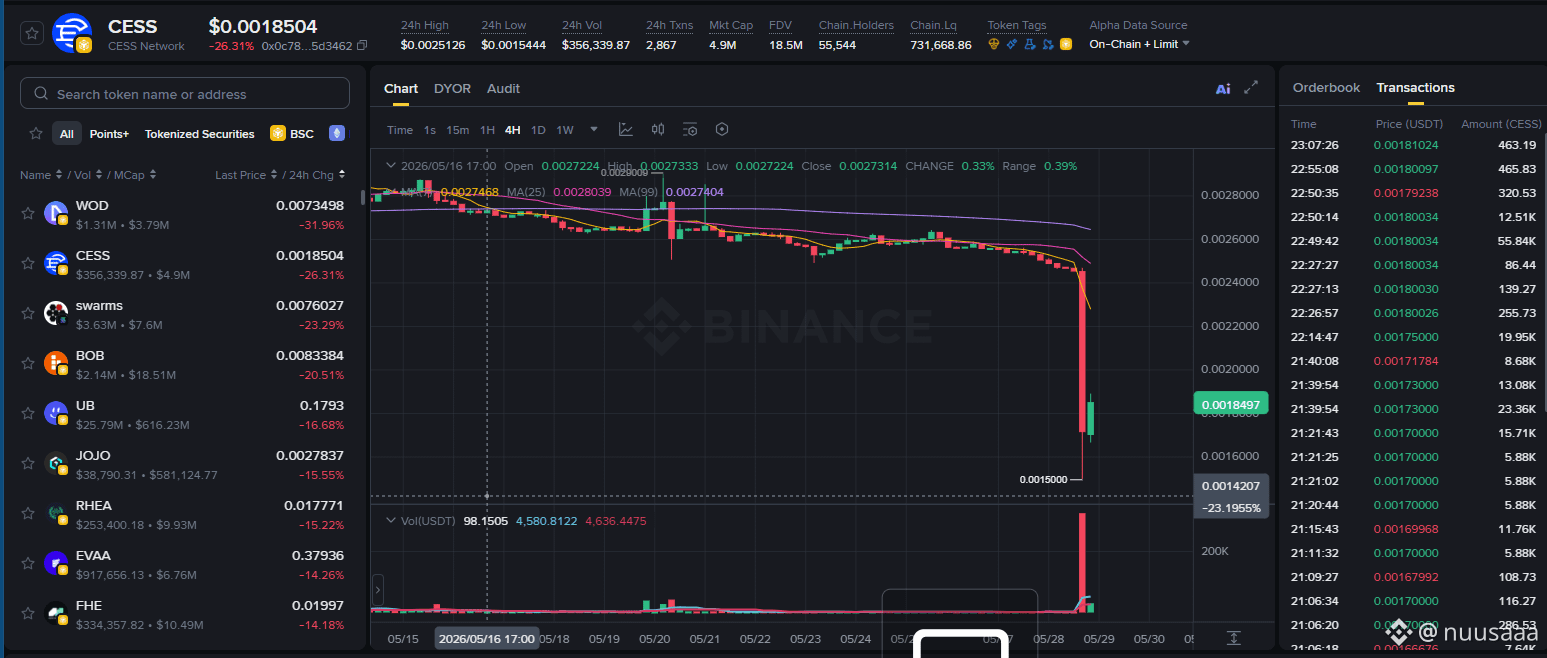Favorite the UB token row
The image size is (1547, 658).
[29, 413]
